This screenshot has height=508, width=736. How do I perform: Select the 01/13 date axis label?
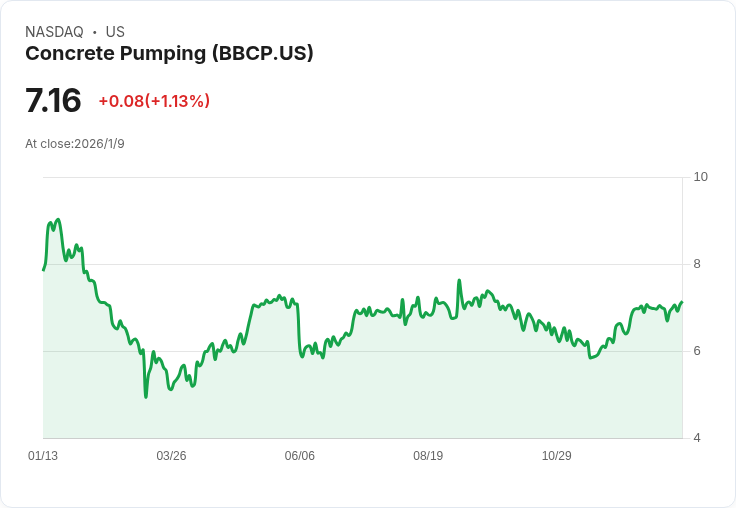(x=43, y=456)
